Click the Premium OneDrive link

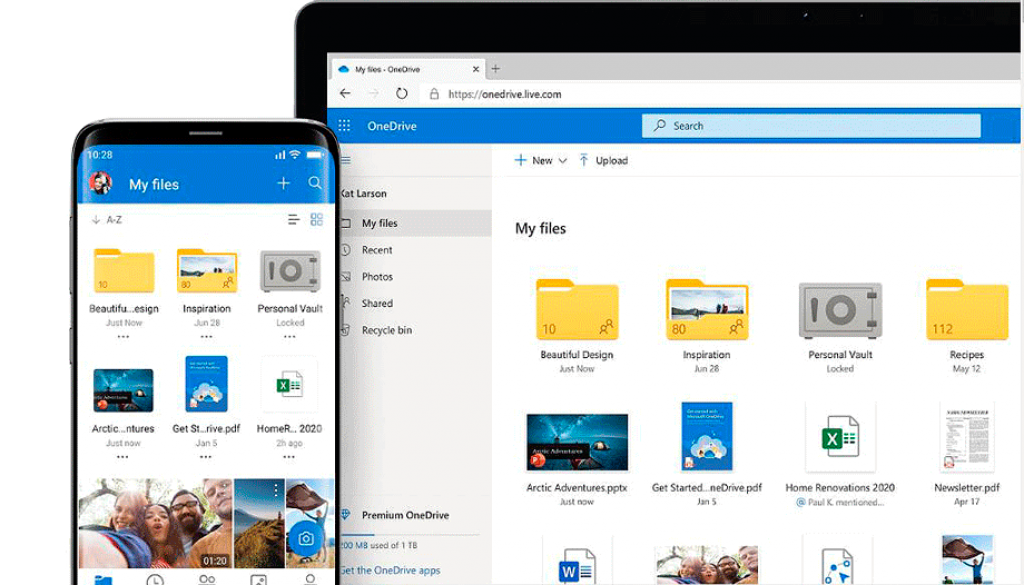click(405, 515)
